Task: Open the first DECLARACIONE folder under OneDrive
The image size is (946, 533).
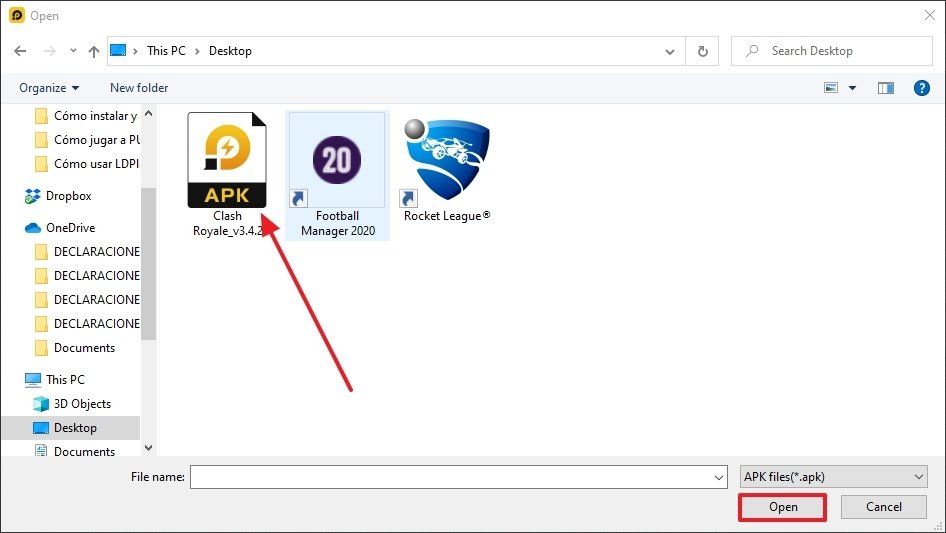Action: pos(87,251)
